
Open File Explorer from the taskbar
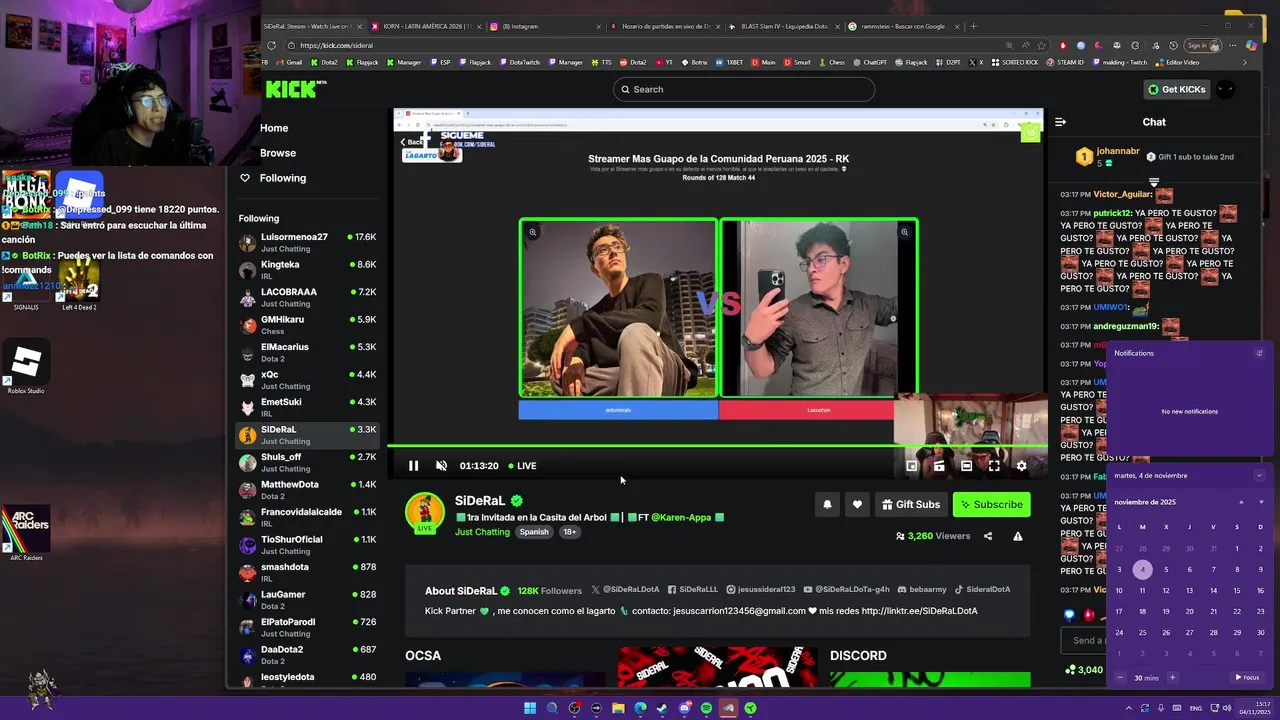point(618,708)
